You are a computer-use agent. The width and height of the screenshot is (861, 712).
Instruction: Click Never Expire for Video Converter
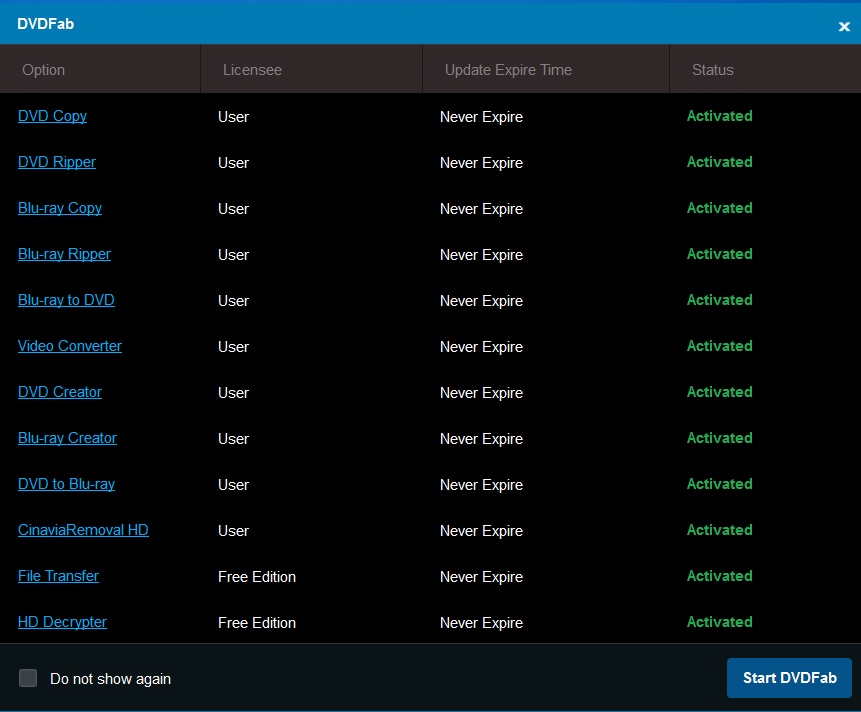pyautogui.click(x=481, y=347)
